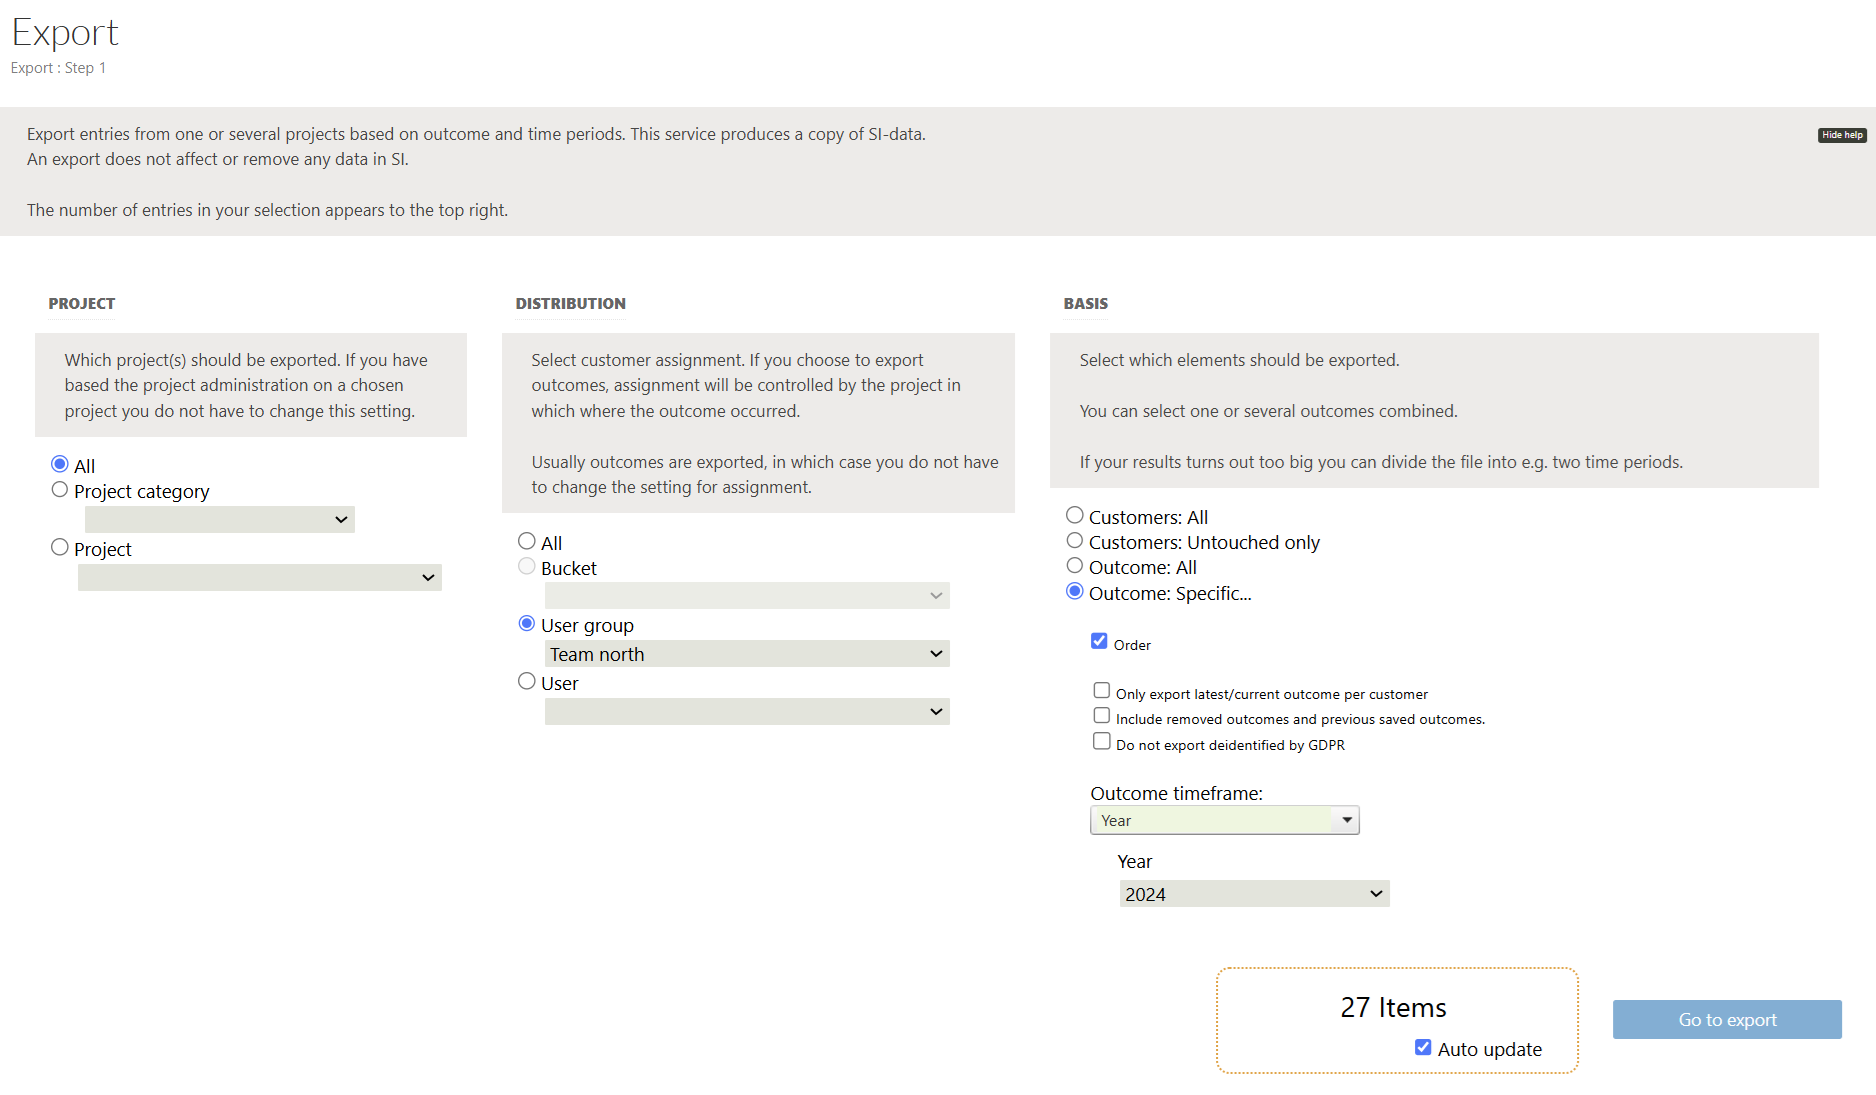Open the Project selection dropdown
1876x1095 pixels.
coord(259,577)
